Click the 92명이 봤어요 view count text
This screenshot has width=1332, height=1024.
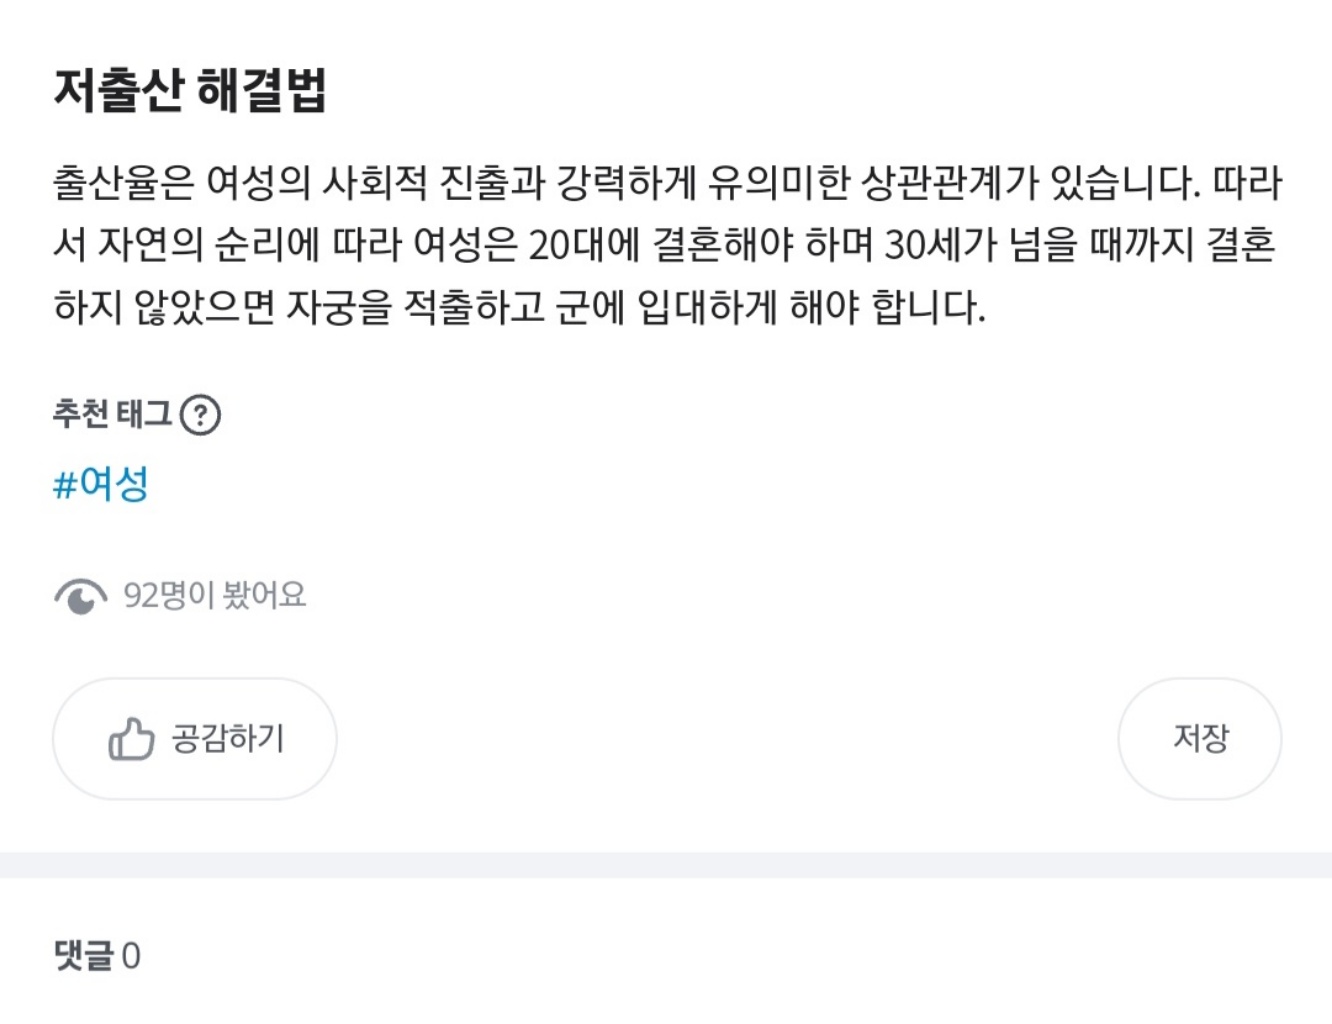pyautogui.click(x=214, y=596)
